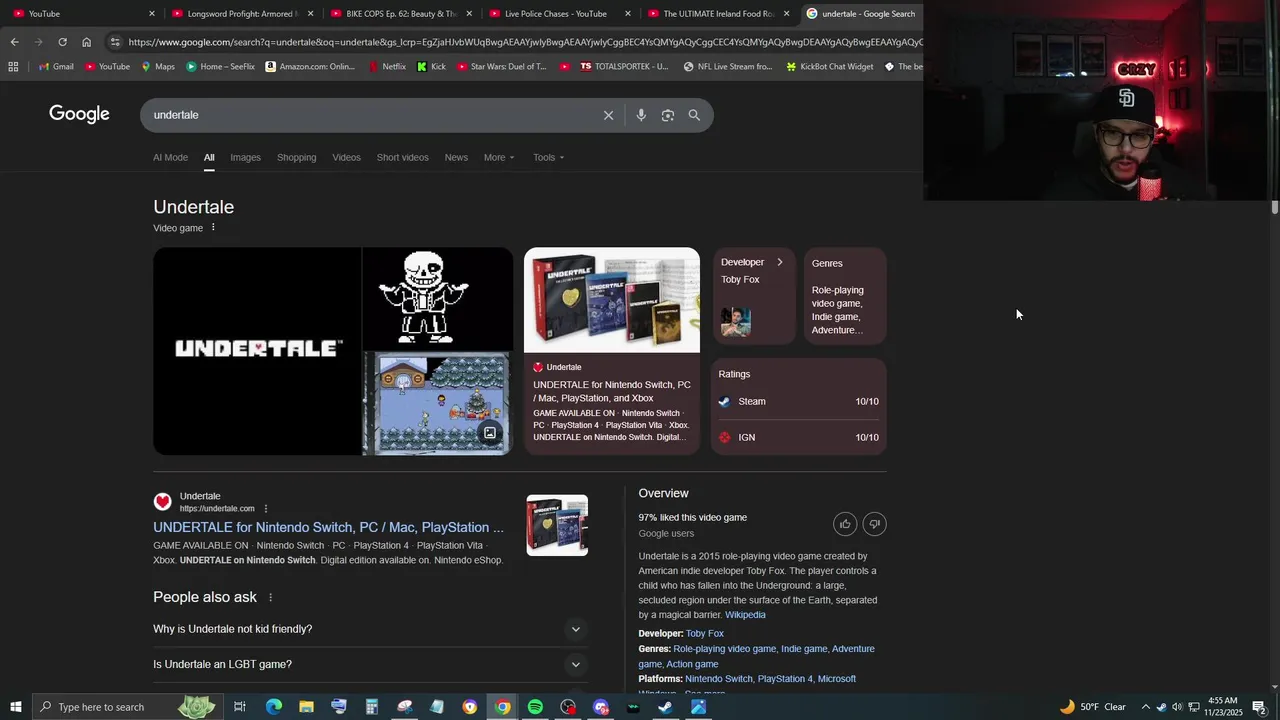Open Gmail bookmark
This screenshot has height=720, width=1280.
pyautogui.click(x=55, y=67)
